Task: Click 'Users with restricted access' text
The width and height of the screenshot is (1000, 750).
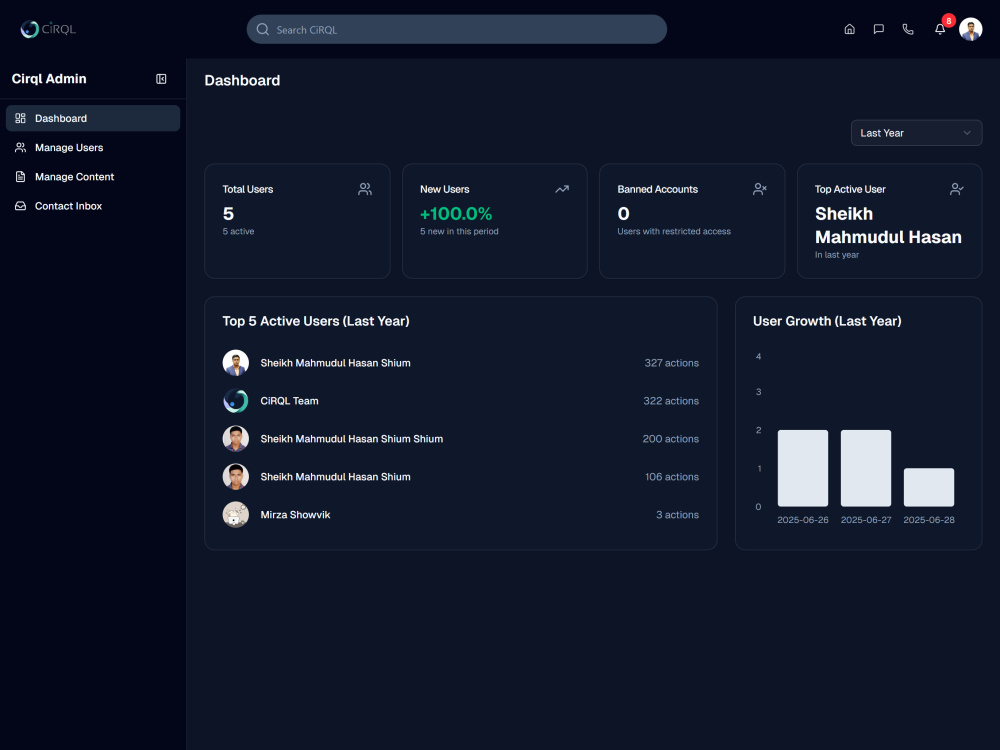Action: point(674,232)
